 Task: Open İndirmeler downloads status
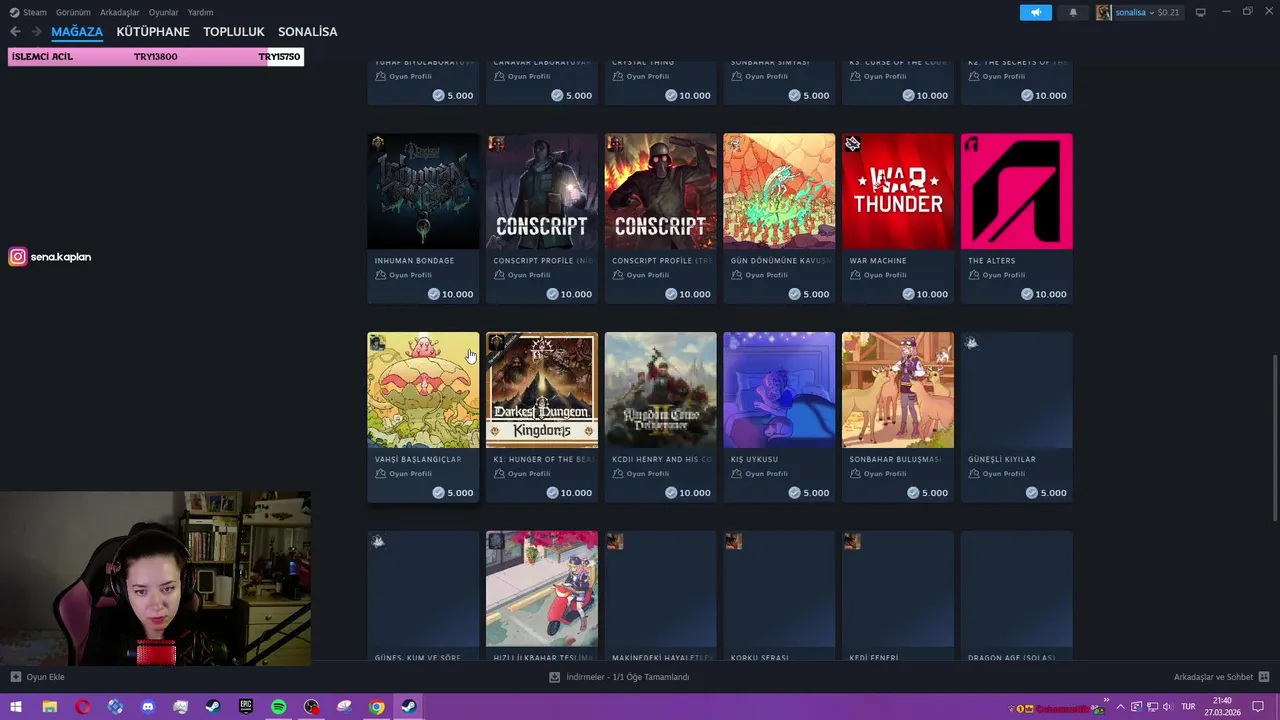coord(619,677)
